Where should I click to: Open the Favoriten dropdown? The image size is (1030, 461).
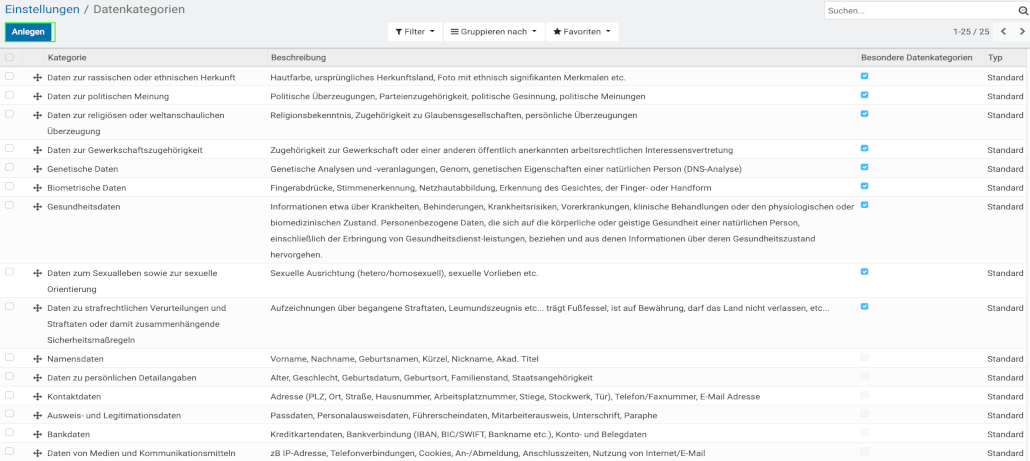582,32
